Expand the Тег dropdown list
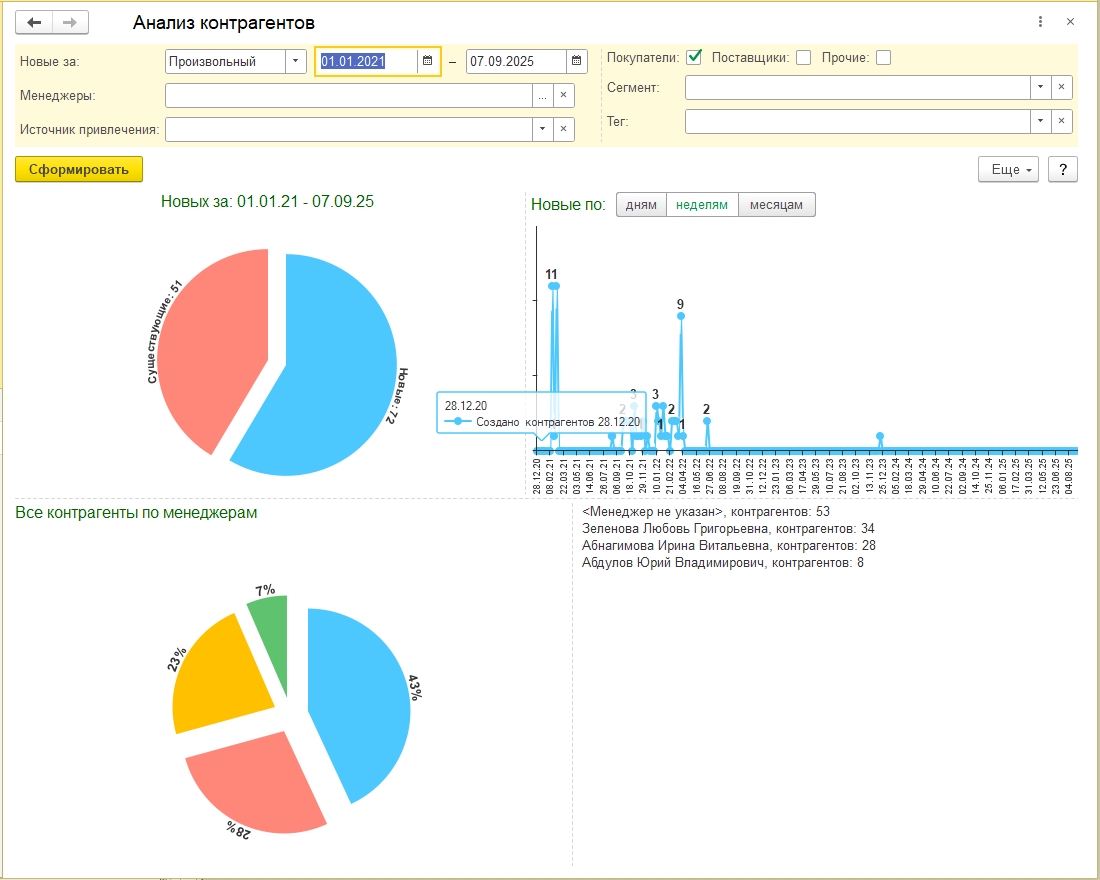The width and height of the screenshot is (1100, 880). [1040, 121]
